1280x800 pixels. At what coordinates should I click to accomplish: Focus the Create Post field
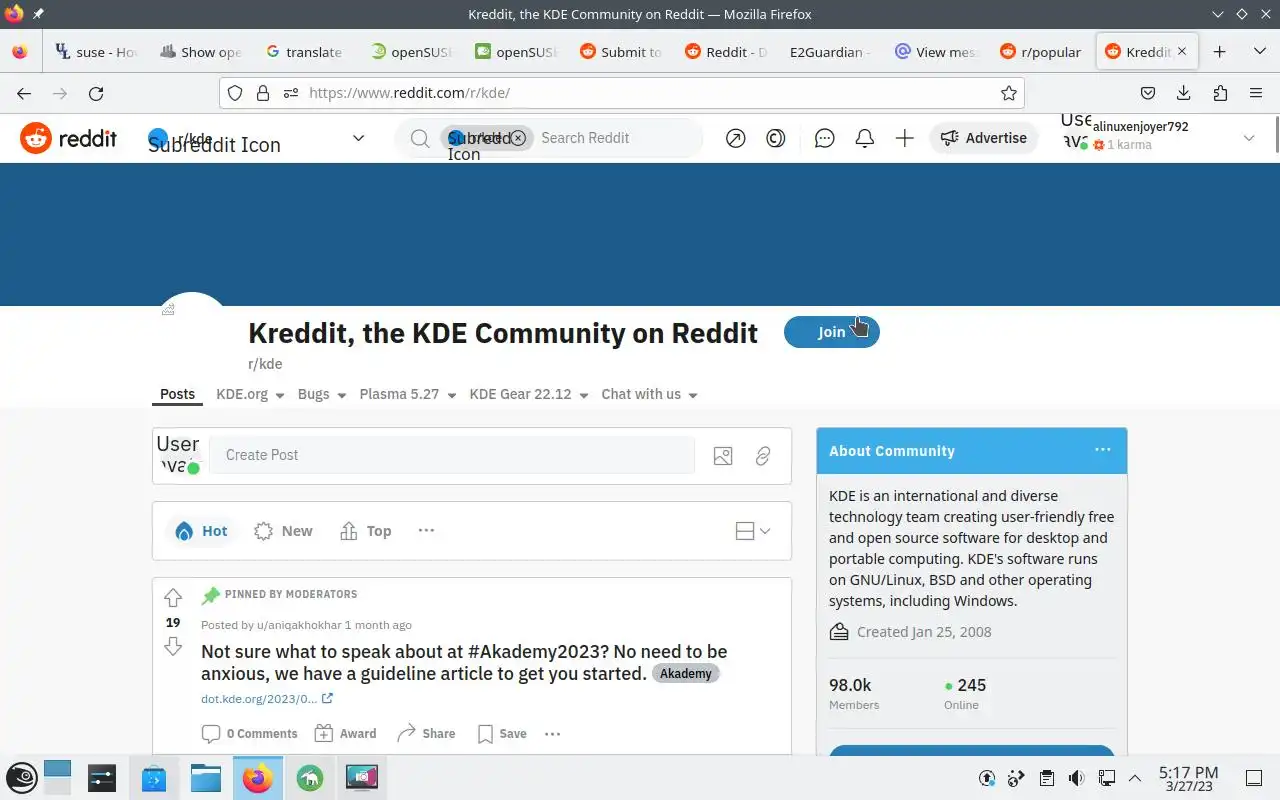click(x=452, y=455)
